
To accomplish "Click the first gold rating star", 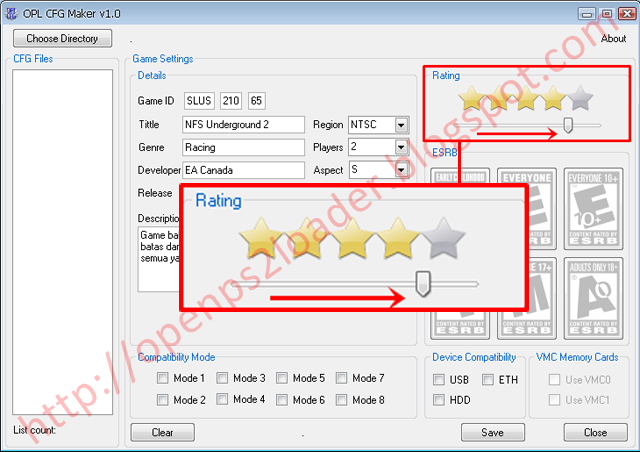I will (x=471, y=98).
